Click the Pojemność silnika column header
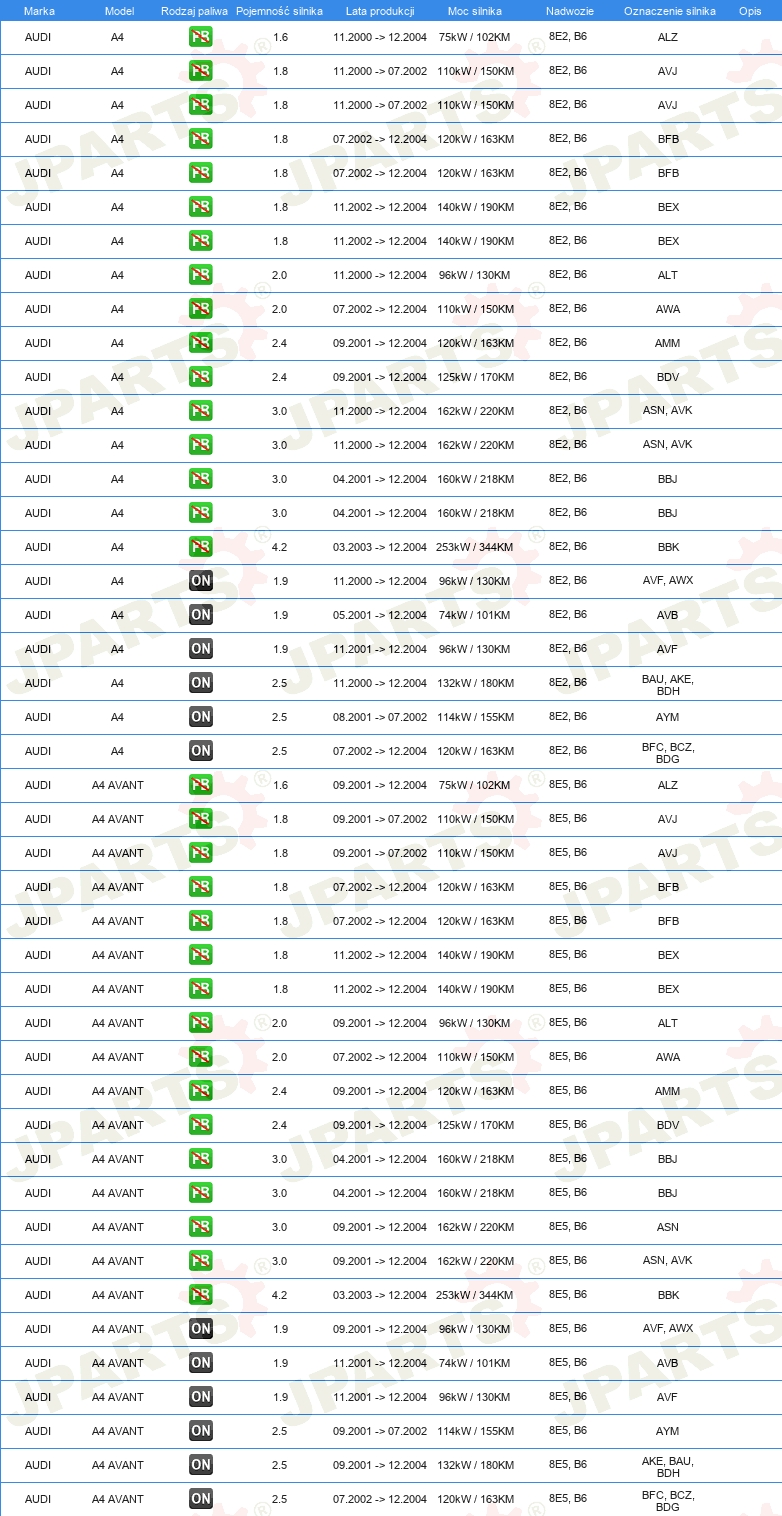782x1516 pixels. coord(279,11)
